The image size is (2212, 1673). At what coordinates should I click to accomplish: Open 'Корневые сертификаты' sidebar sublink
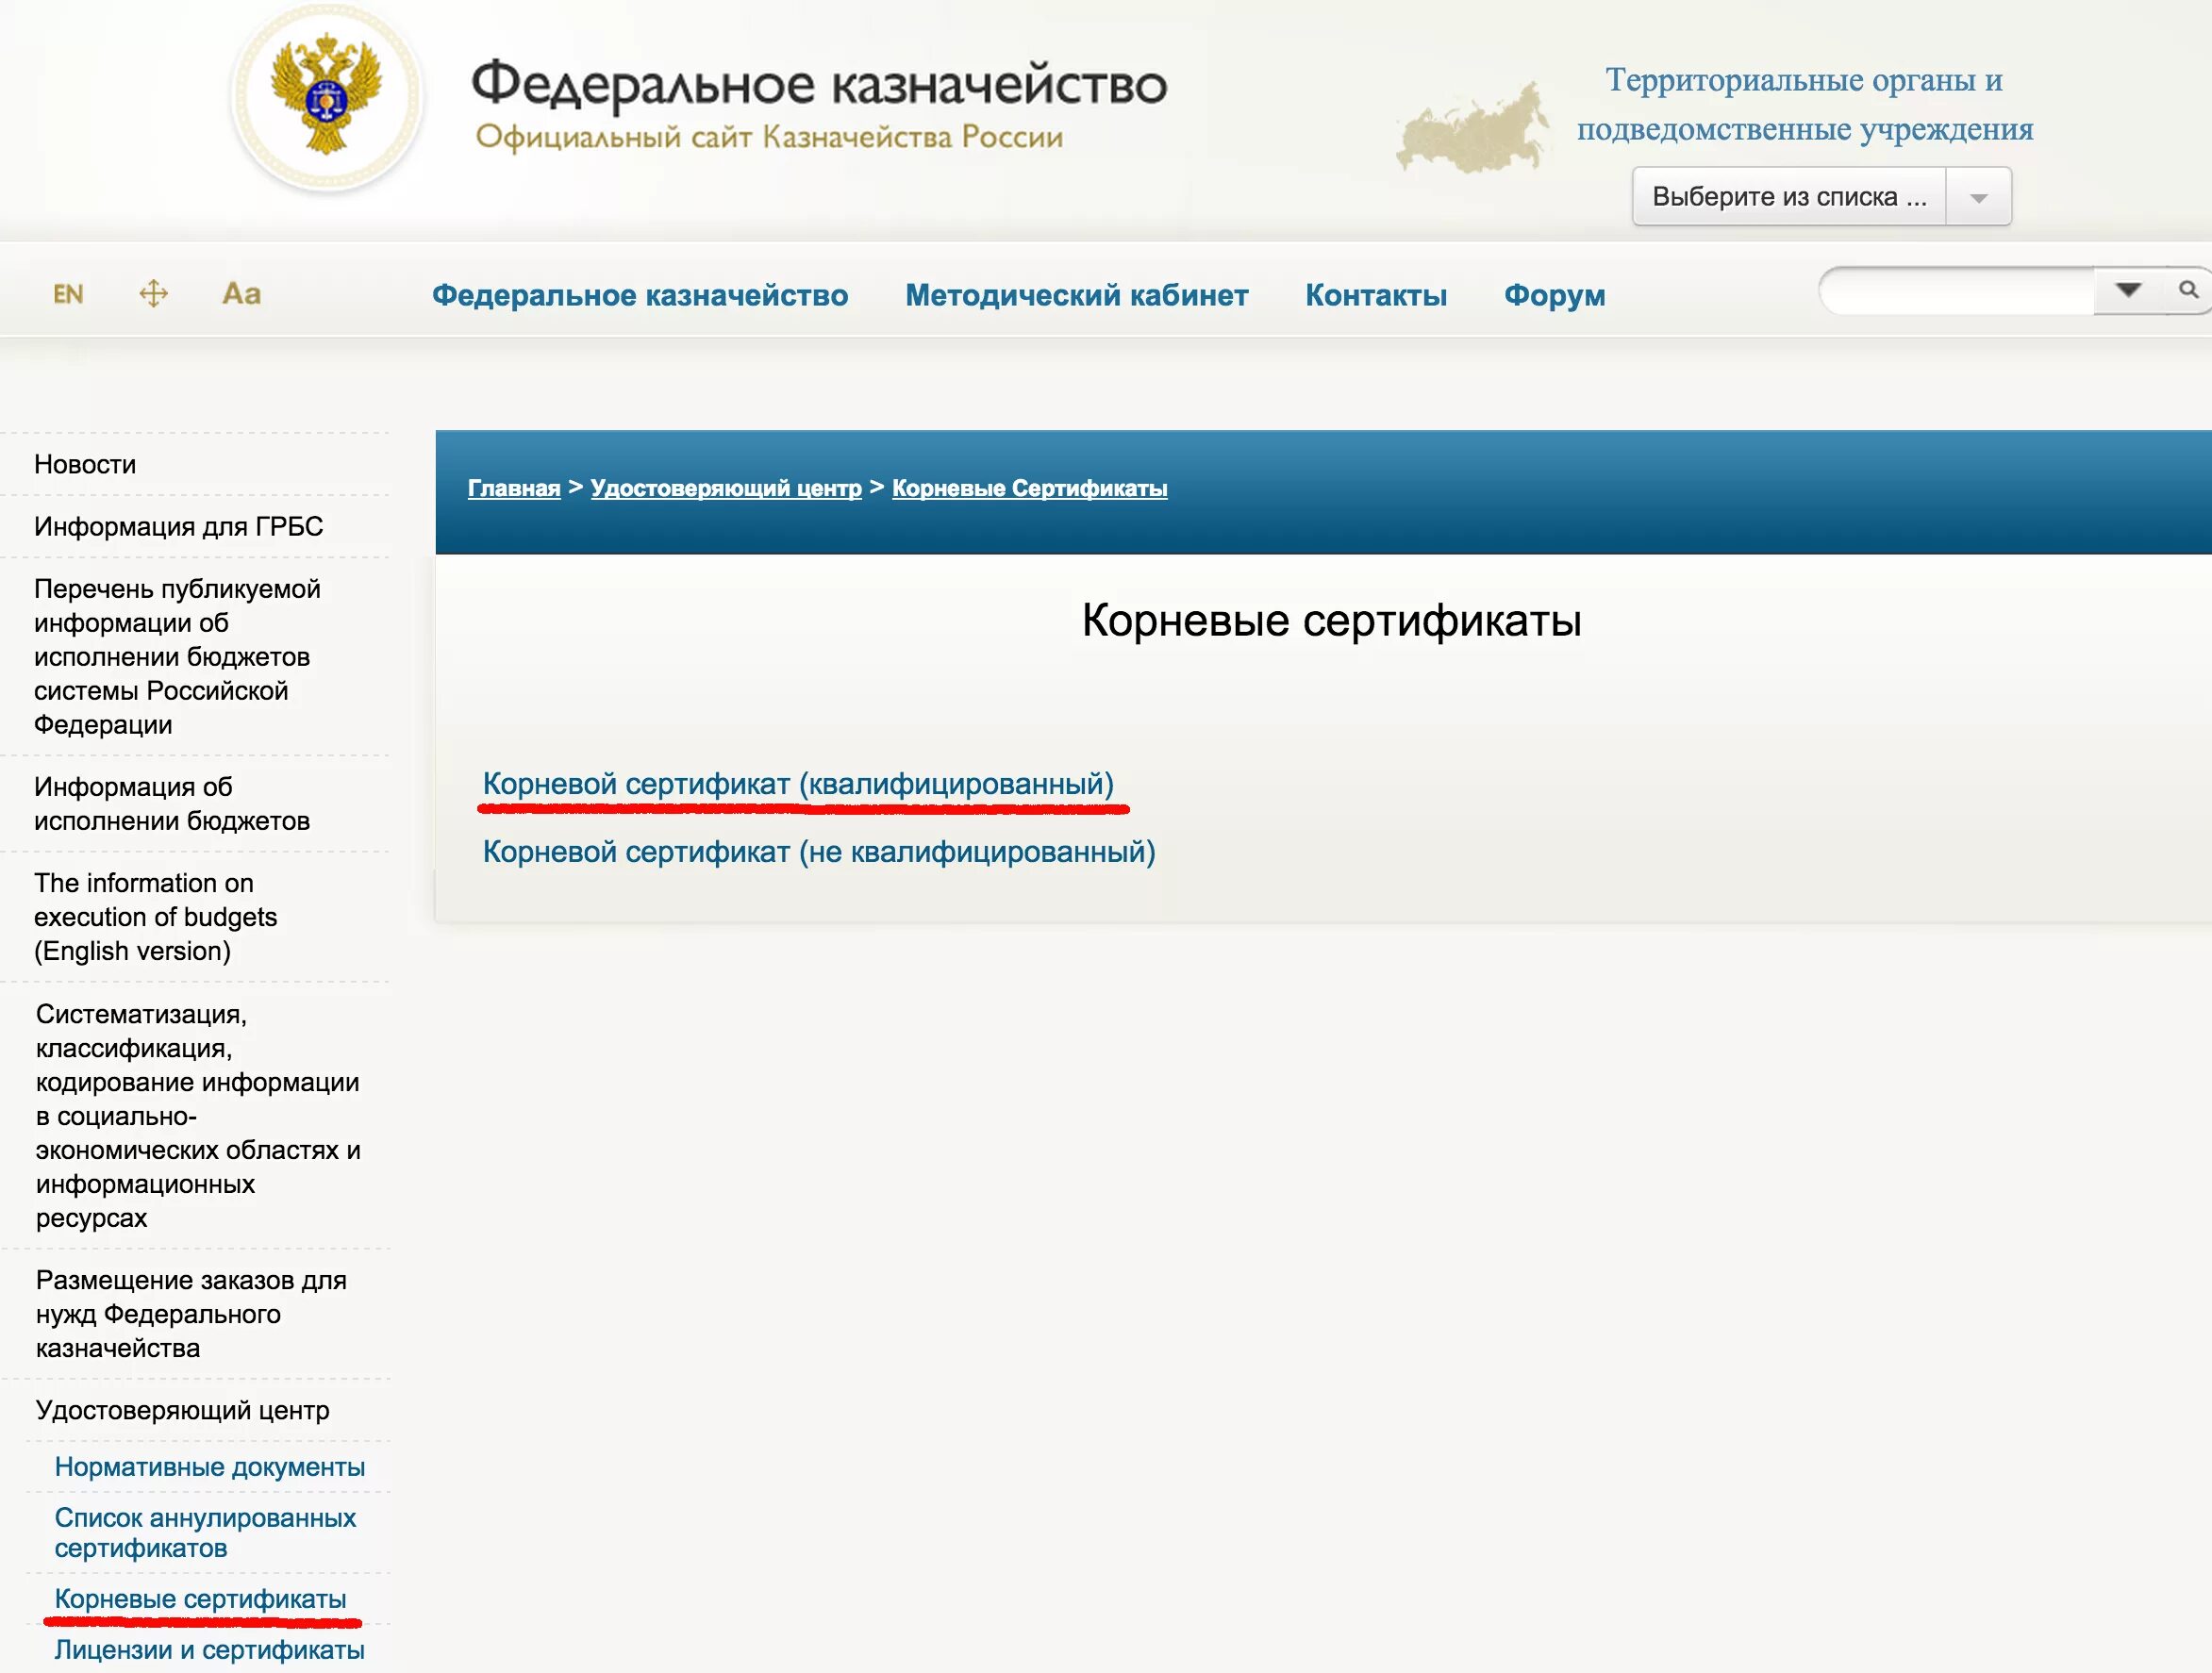point(201,1599)
